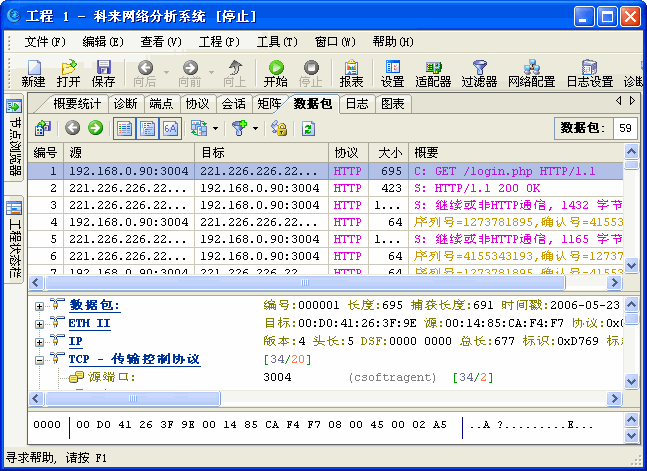Image resolution: width=647 pixels, height=471 pixels.
Task: Open the 网络配置 tool
Action: pyautogui.click(x=531, y=73)
